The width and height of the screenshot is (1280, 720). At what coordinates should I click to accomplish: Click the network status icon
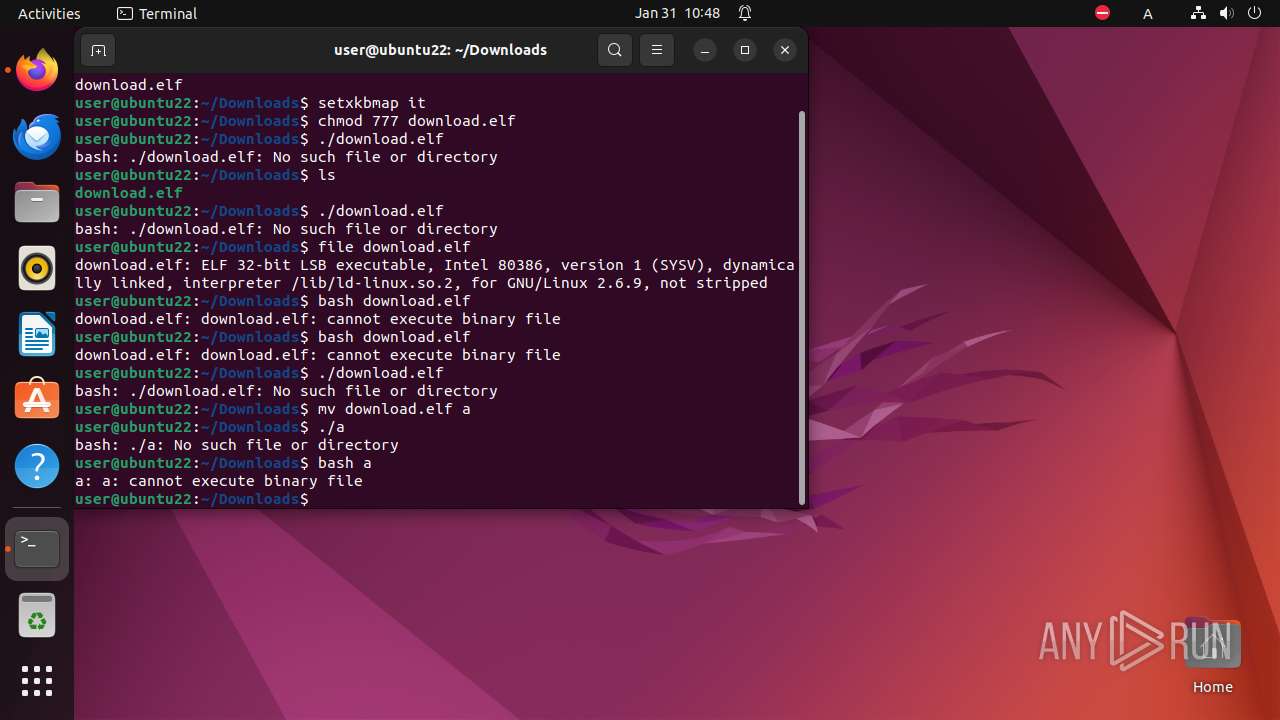(x=1198, y=13)
